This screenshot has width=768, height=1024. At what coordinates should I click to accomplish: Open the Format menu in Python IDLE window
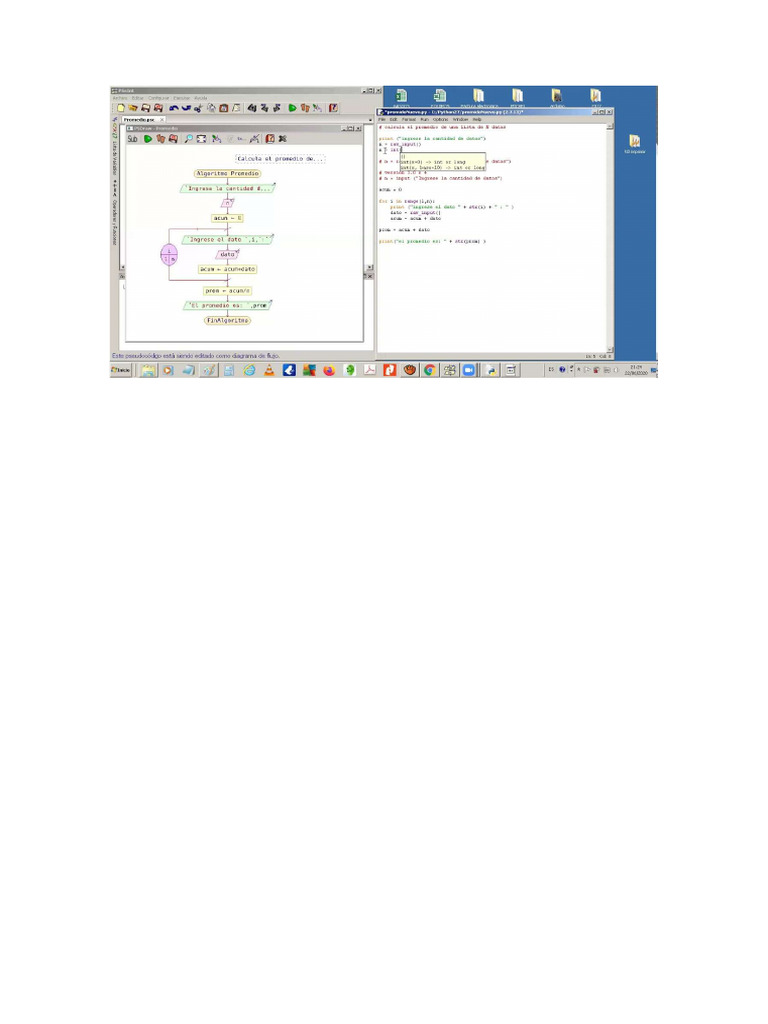[409, 120]
